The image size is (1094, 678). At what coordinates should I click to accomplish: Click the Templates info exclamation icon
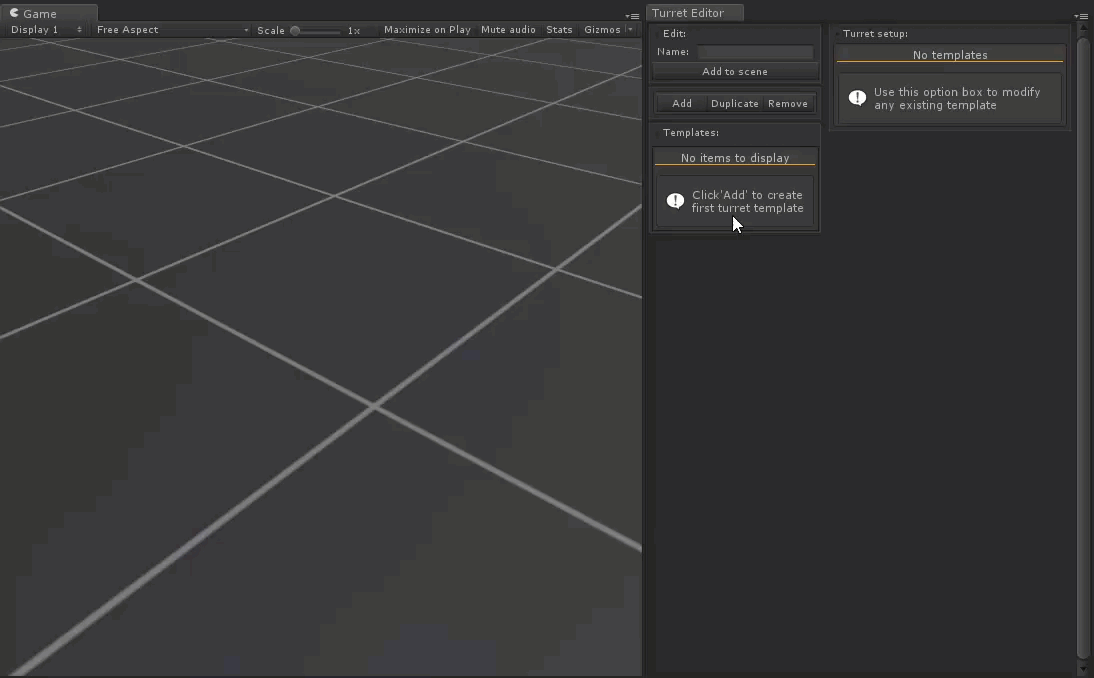point(675,202)
